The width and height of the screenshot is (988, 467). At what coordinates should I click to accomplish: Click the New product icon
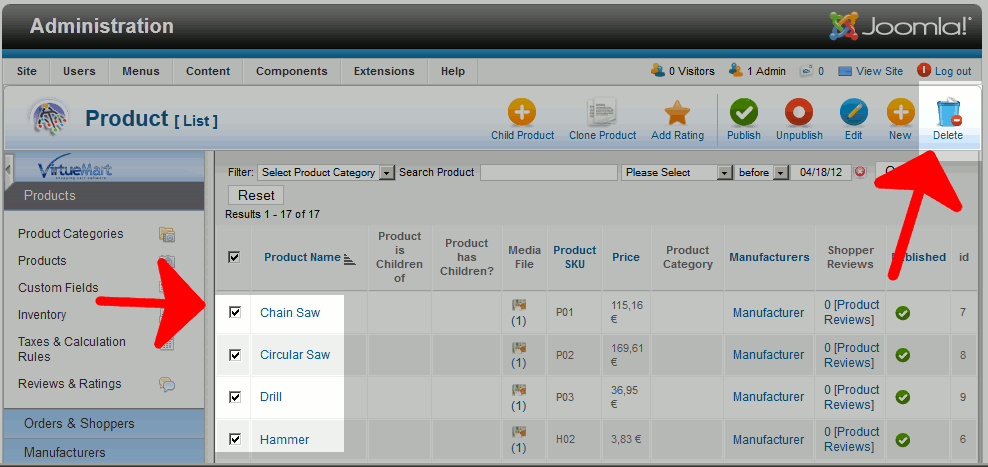tap(900, 111)
